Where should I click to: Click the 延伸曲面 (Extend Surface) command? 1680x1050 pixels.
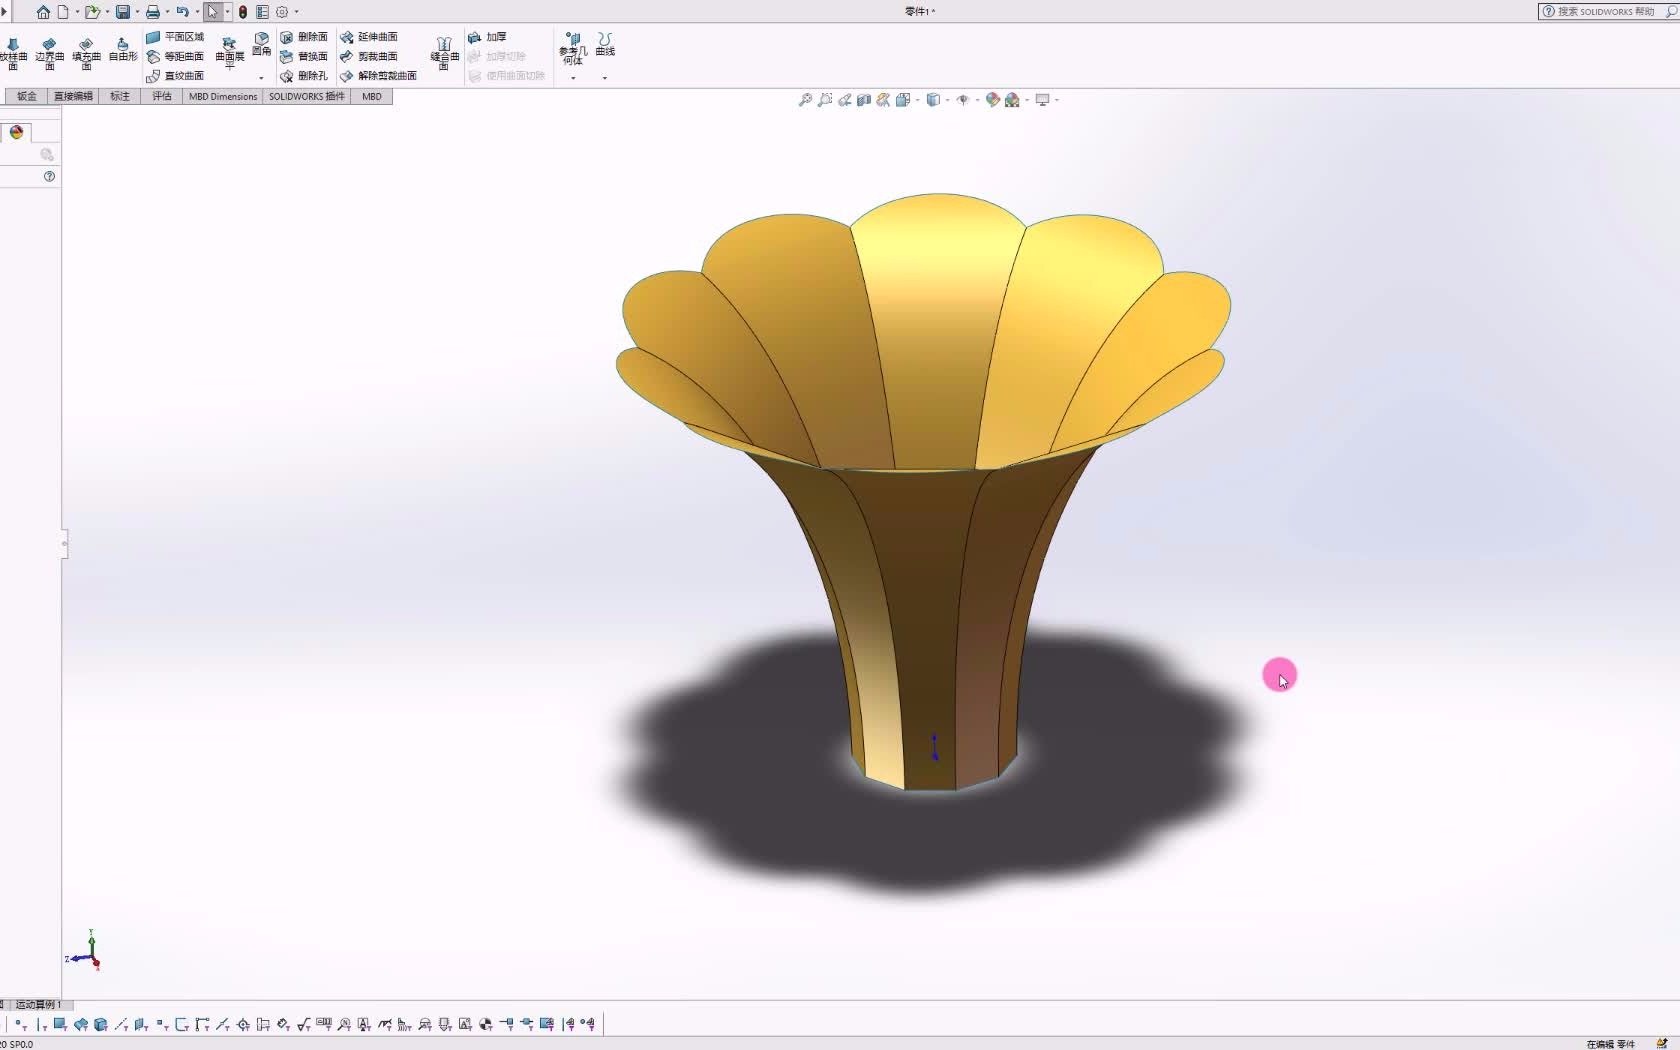pos(369,37)
